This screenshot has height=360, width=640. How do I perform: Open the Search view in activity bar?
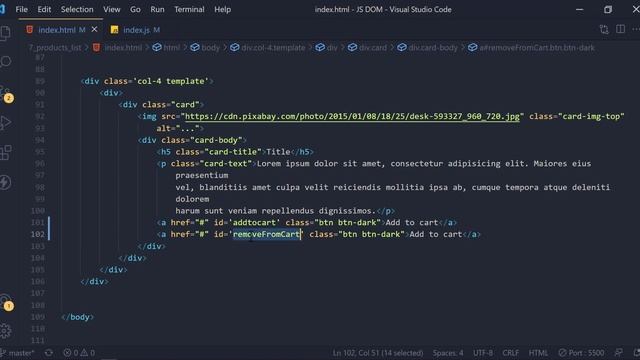click(5, 62)
